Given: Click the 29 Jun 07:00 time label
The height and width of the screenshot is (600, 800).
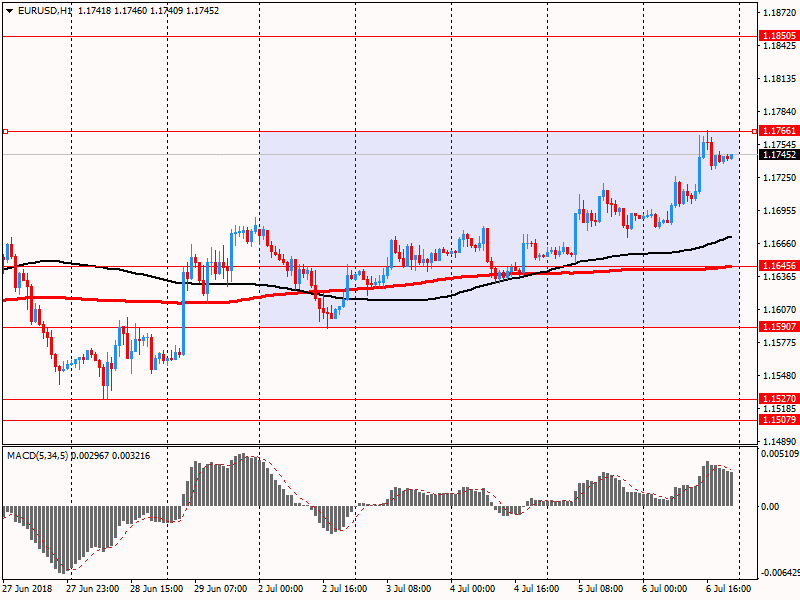Looking at the screenshot, I should [219, 588].
